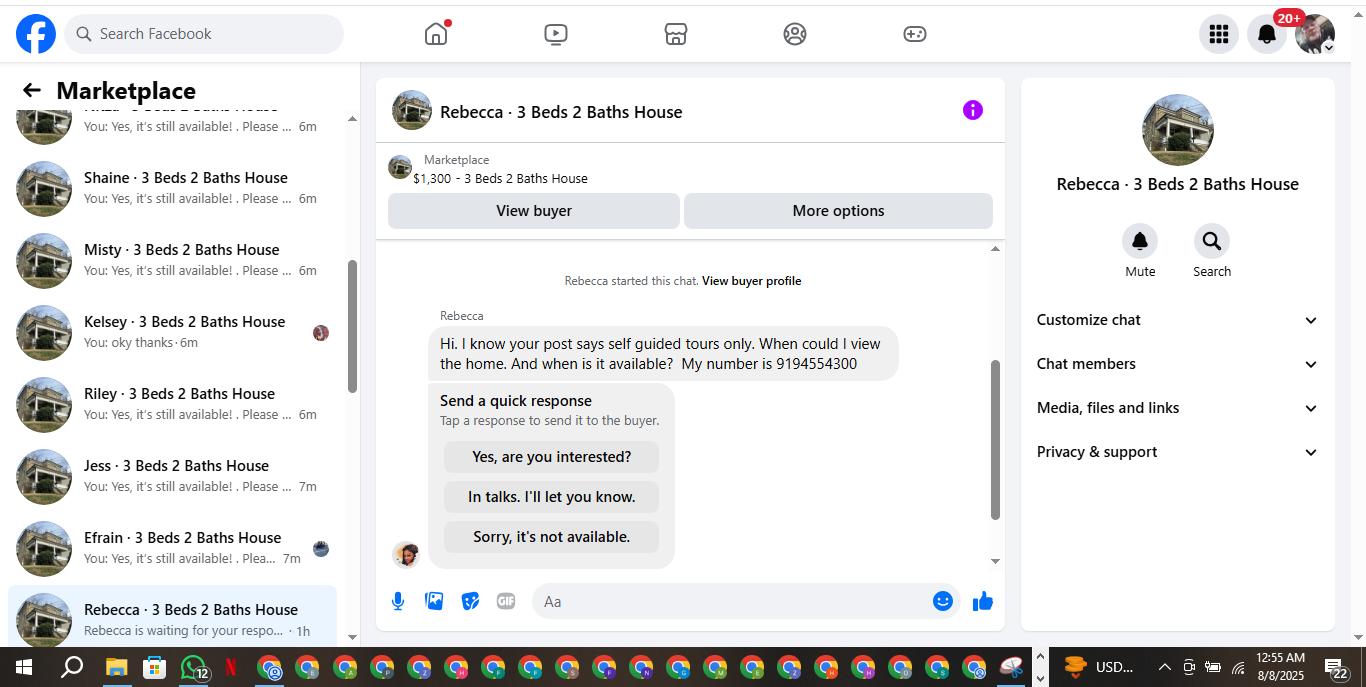Screen dimensions: 1366x687
Task: Open the Facebook apps grid menu
Action: tap(1218, 34)
